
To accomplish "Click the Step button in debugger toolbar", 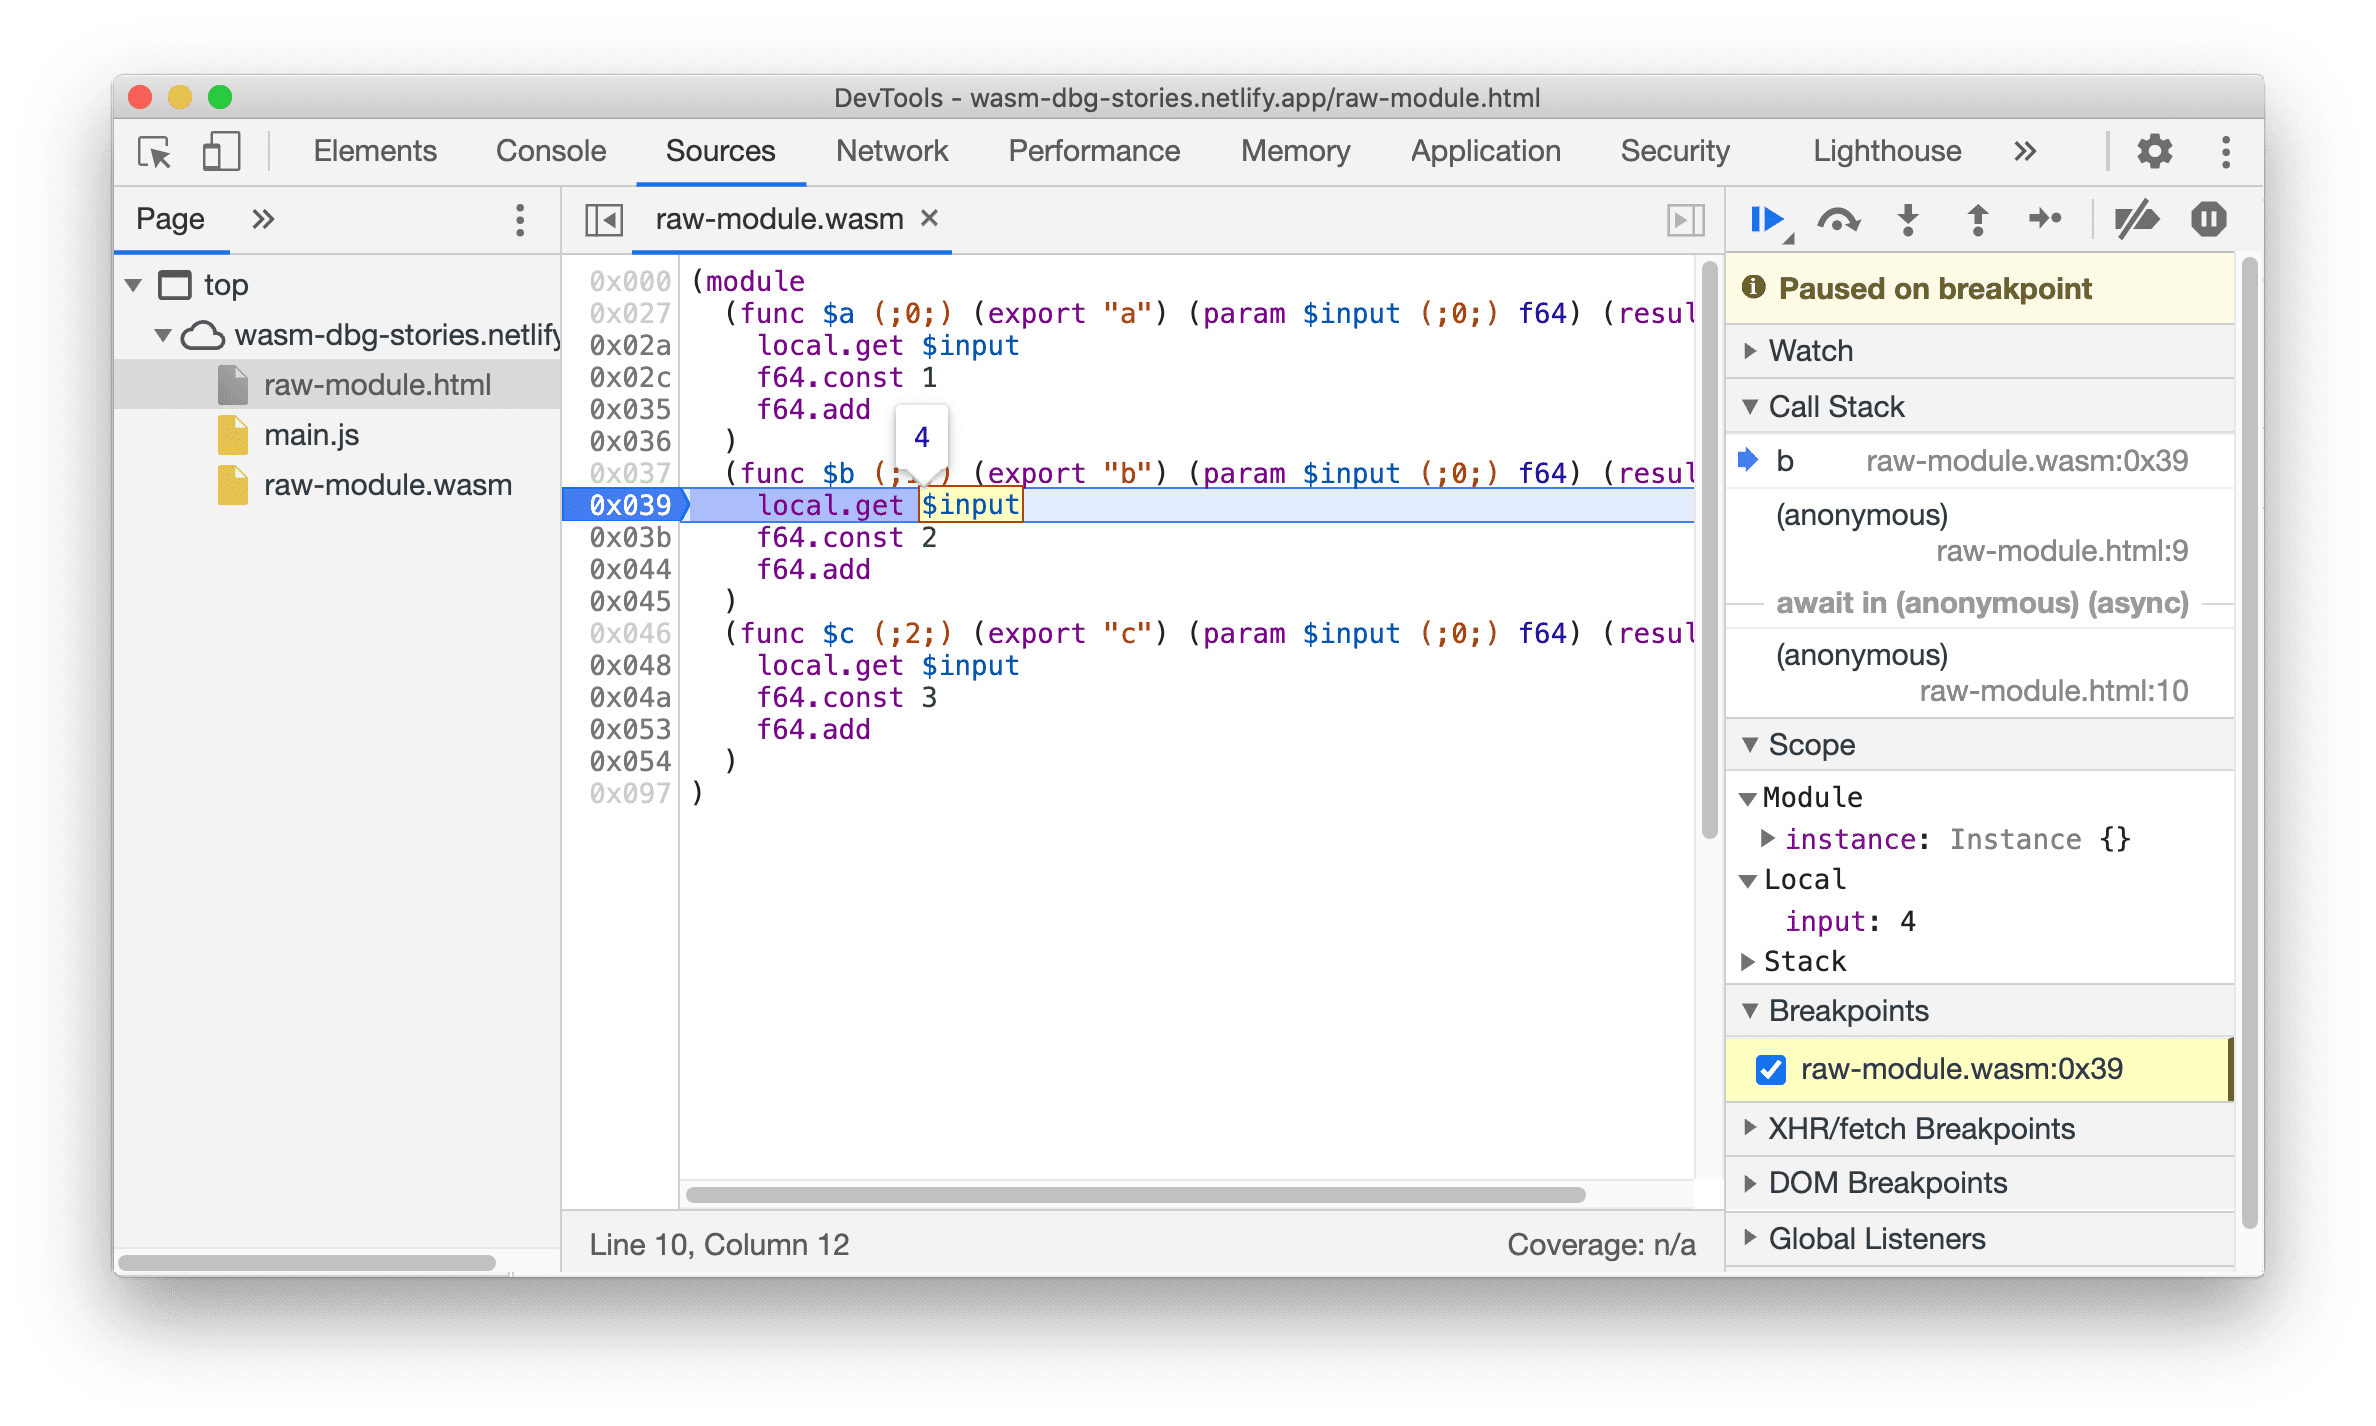I will 2043,222.
